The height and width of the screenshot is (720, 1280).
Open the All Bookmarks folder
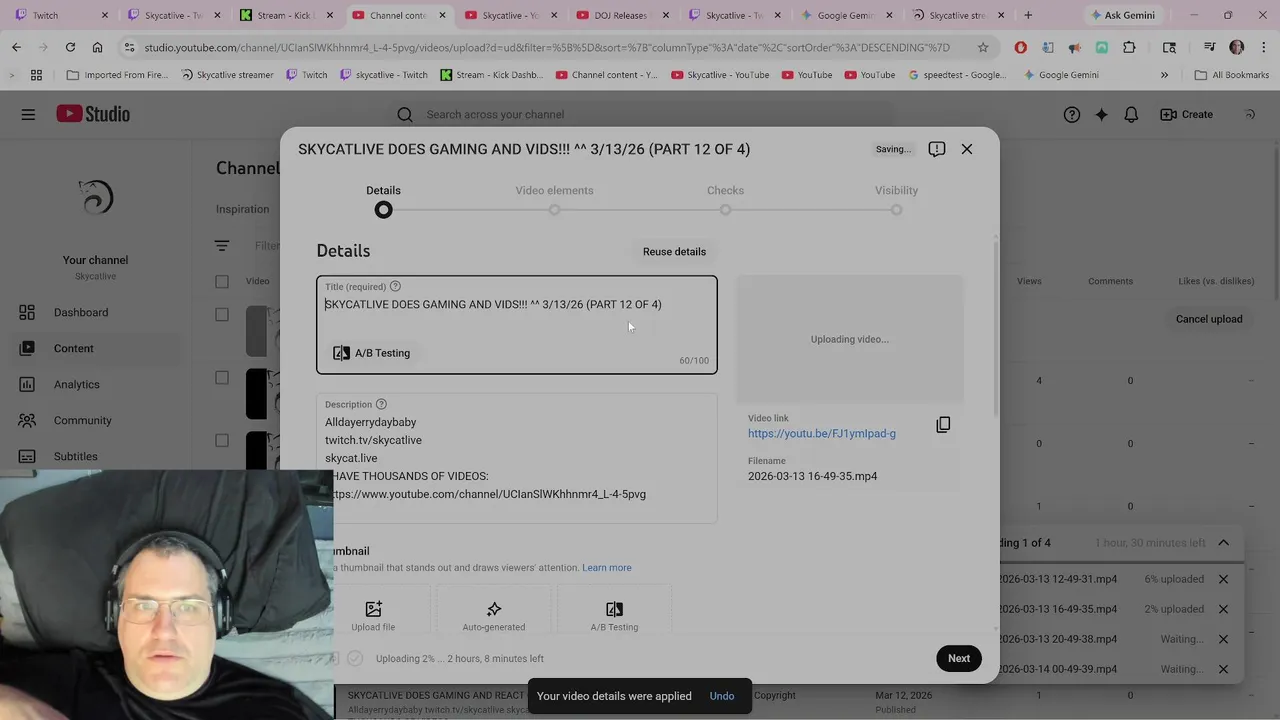point(1231,75)
